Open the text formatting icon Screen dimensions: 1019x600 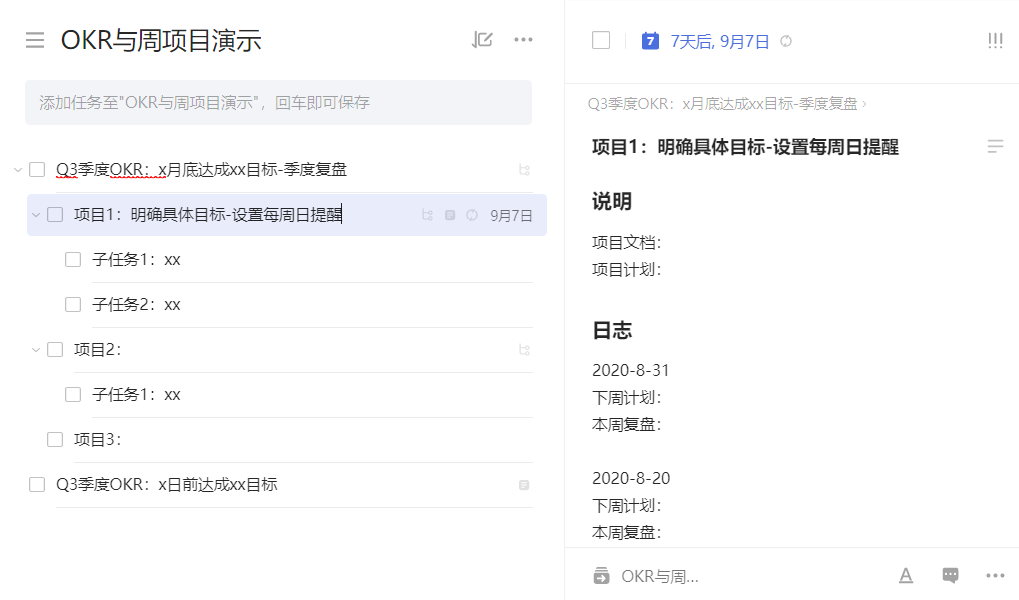[905, 575]
